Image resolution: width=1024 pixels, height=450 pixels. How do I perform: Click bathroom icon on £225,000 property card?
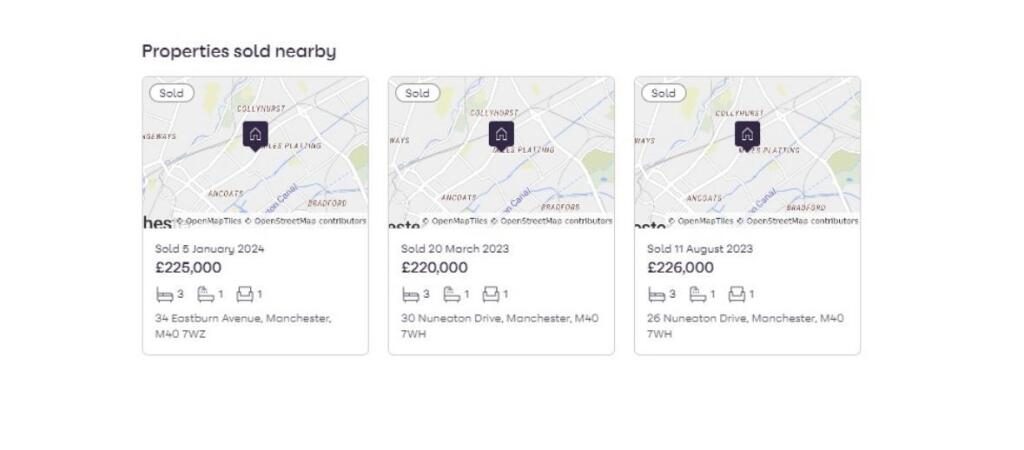(205, 295)
